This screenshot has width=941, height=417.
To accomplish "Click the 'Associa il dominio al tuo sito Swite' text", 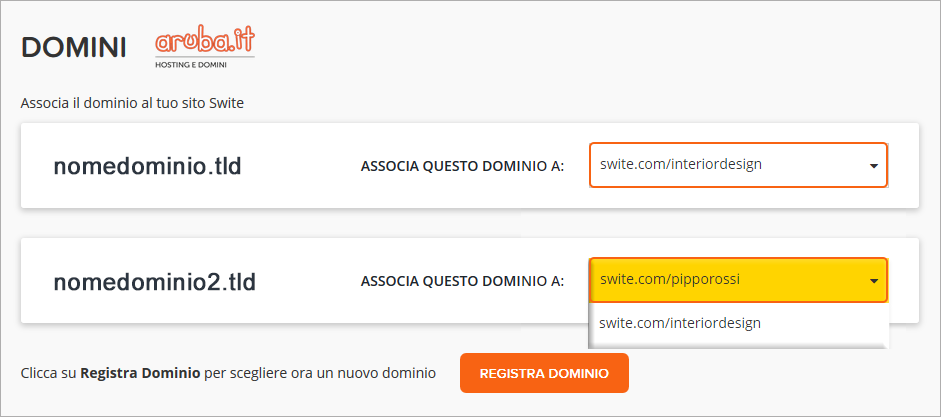I will [133, 103].
